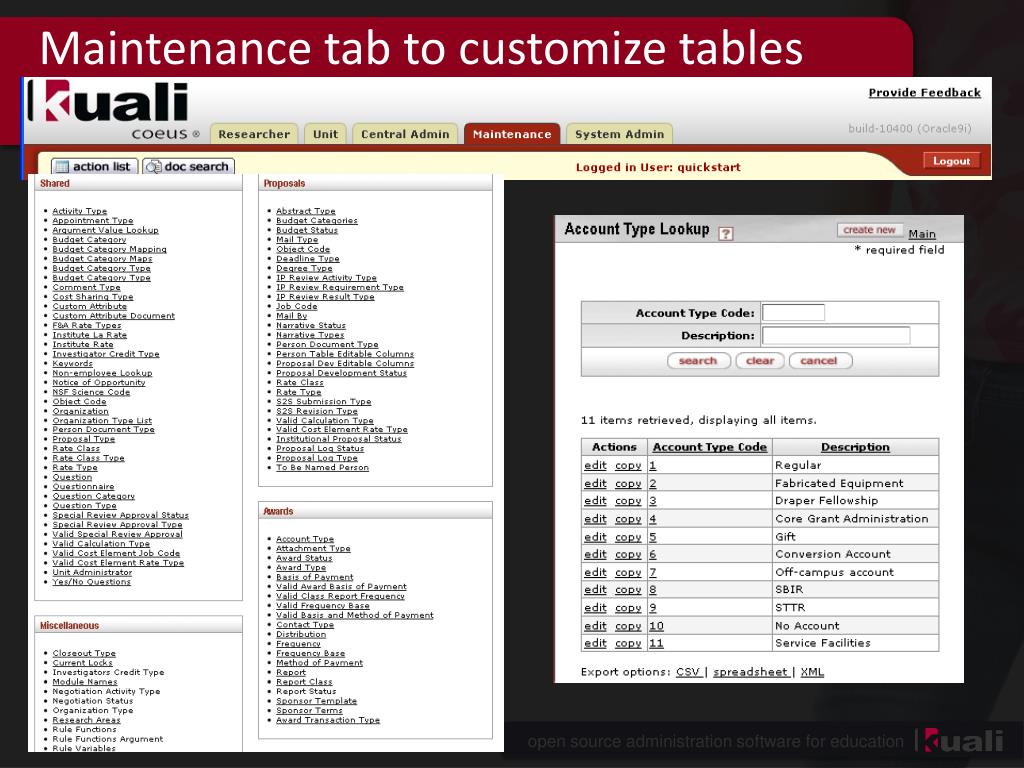Focus the Description input field
Image resolution: width=1024 pixels, height=768 pixels.
click(836, 335)
